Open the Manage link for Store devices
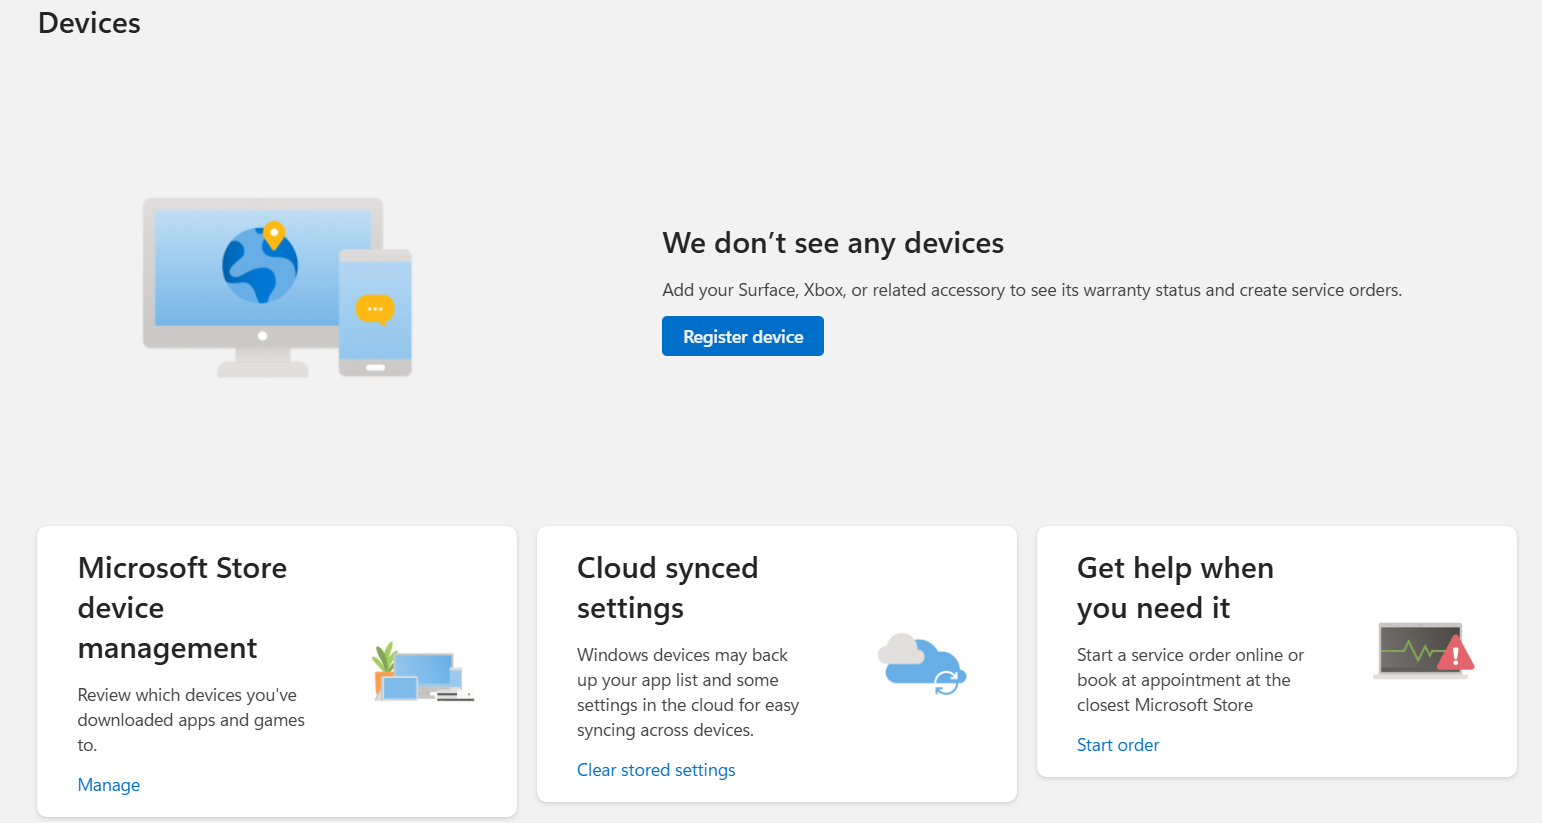 [x=109, y=785]
